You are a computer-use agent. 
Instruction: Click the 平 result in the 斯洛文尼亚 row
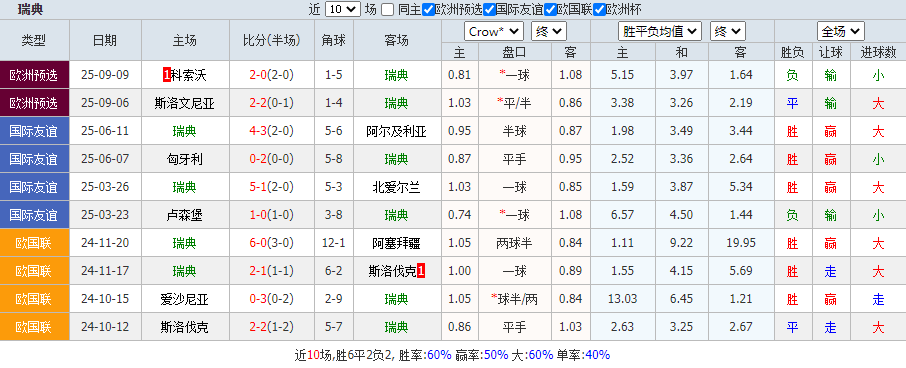(x=792, y=103)
